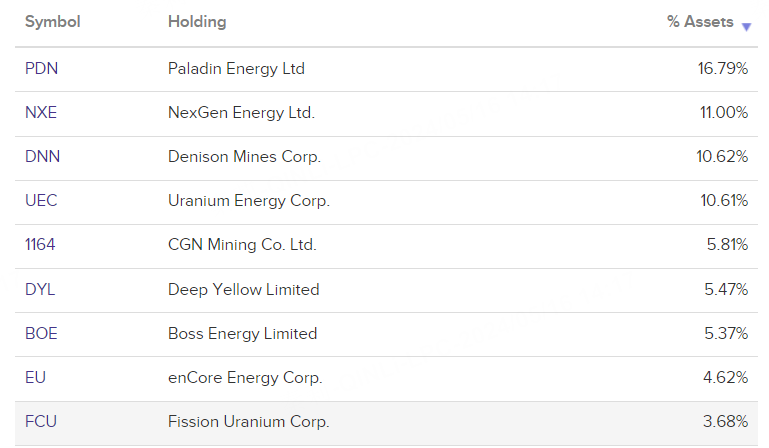Click the NexGen Energy Ltd. holding
The image size is (769, 448).
[241, 113]
